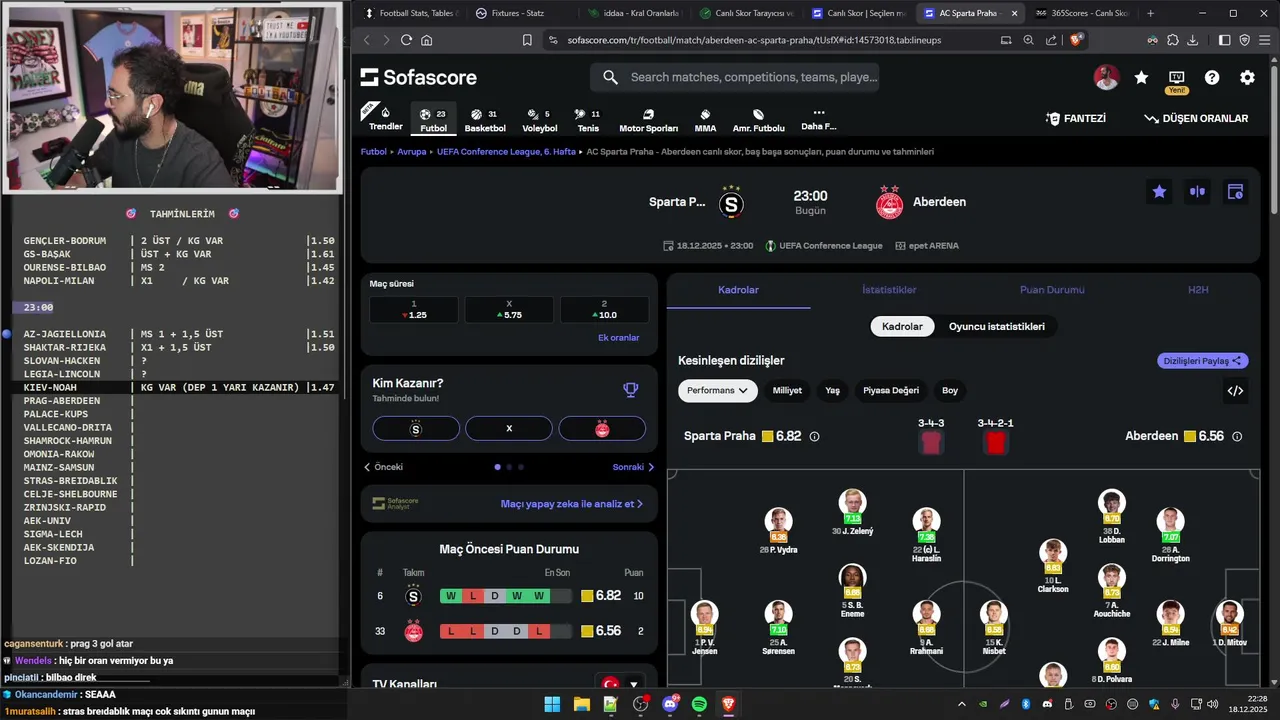Open the Amr. Futbolu category
Image resolution: width=1280 pixels, height=720 pixels.
(x=758, y=120)
